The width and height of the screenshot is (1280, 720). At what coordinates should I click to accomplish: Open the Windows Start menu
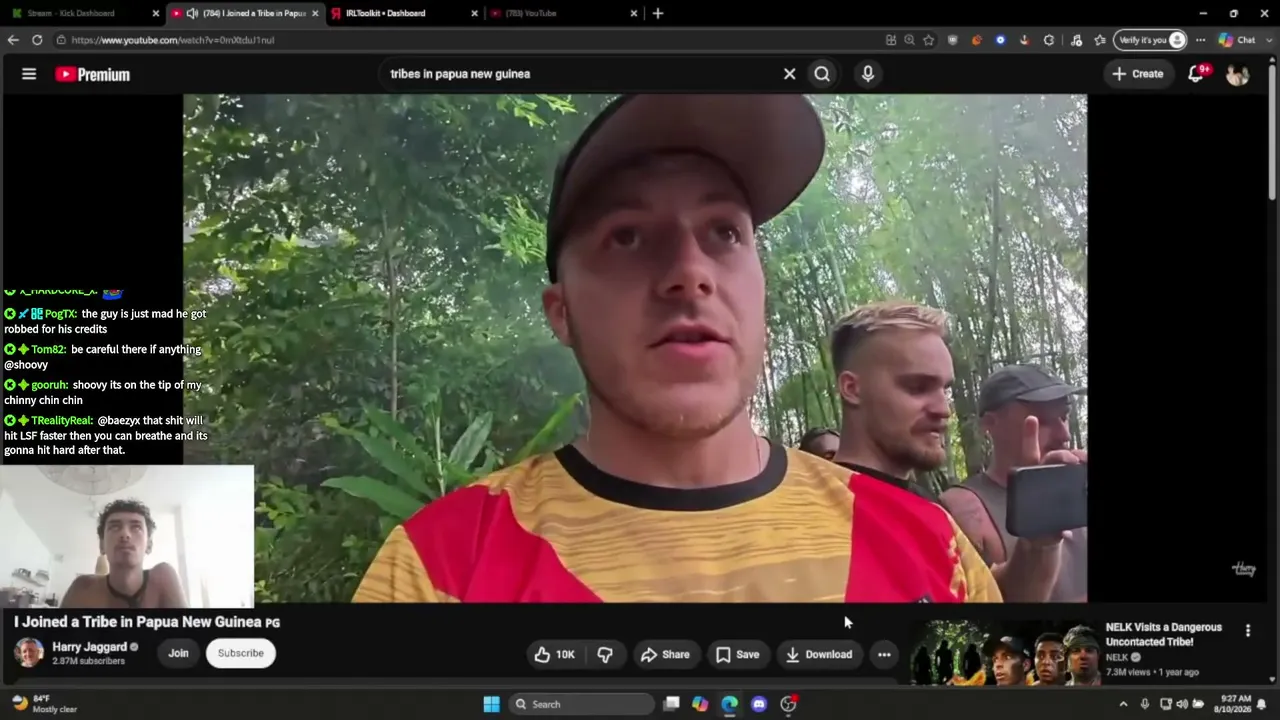[x=491, y=704]
